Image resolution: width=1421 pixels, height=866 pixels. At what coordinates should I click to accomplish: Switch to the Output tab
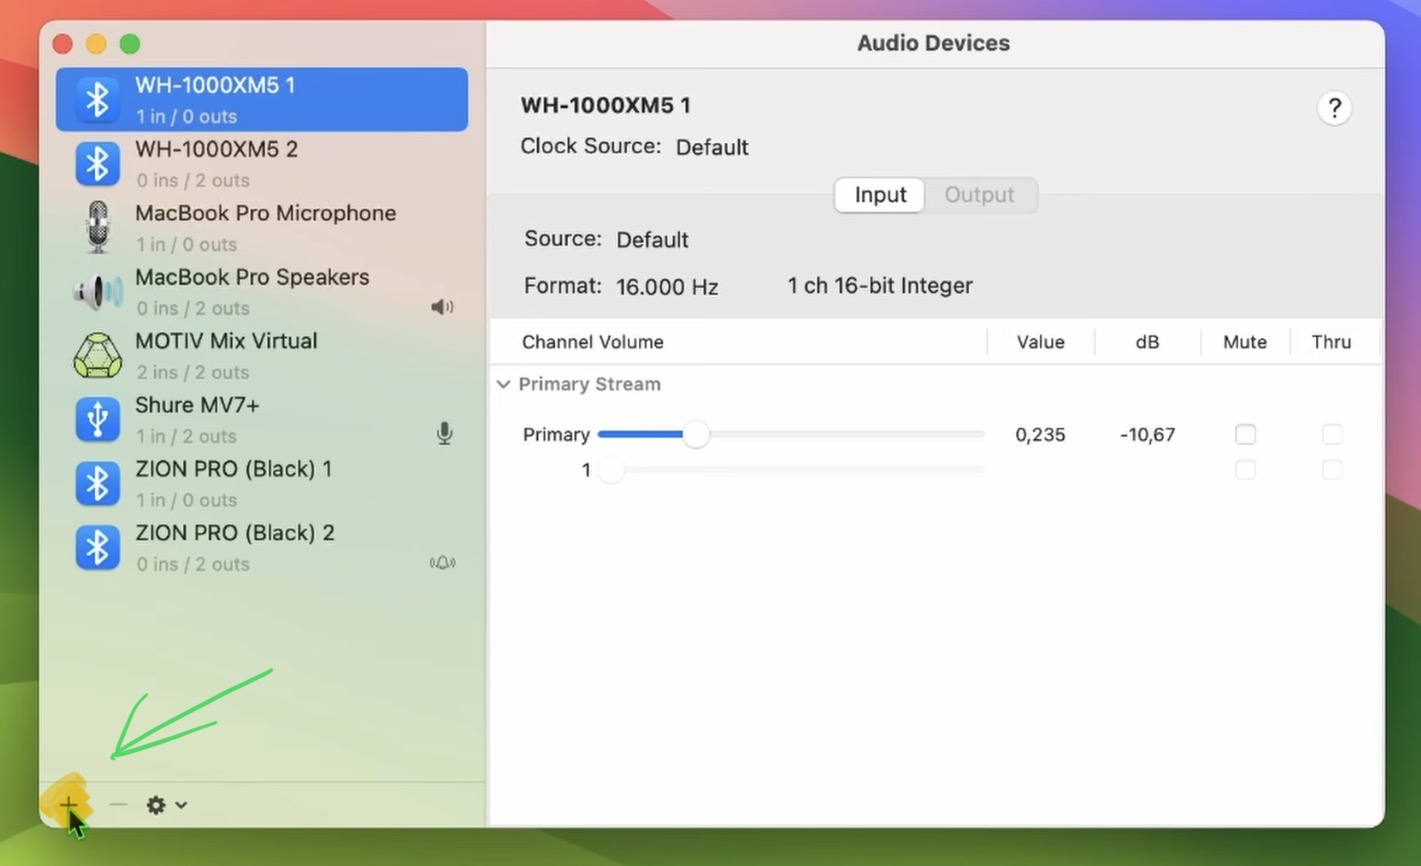click(979, 195)
